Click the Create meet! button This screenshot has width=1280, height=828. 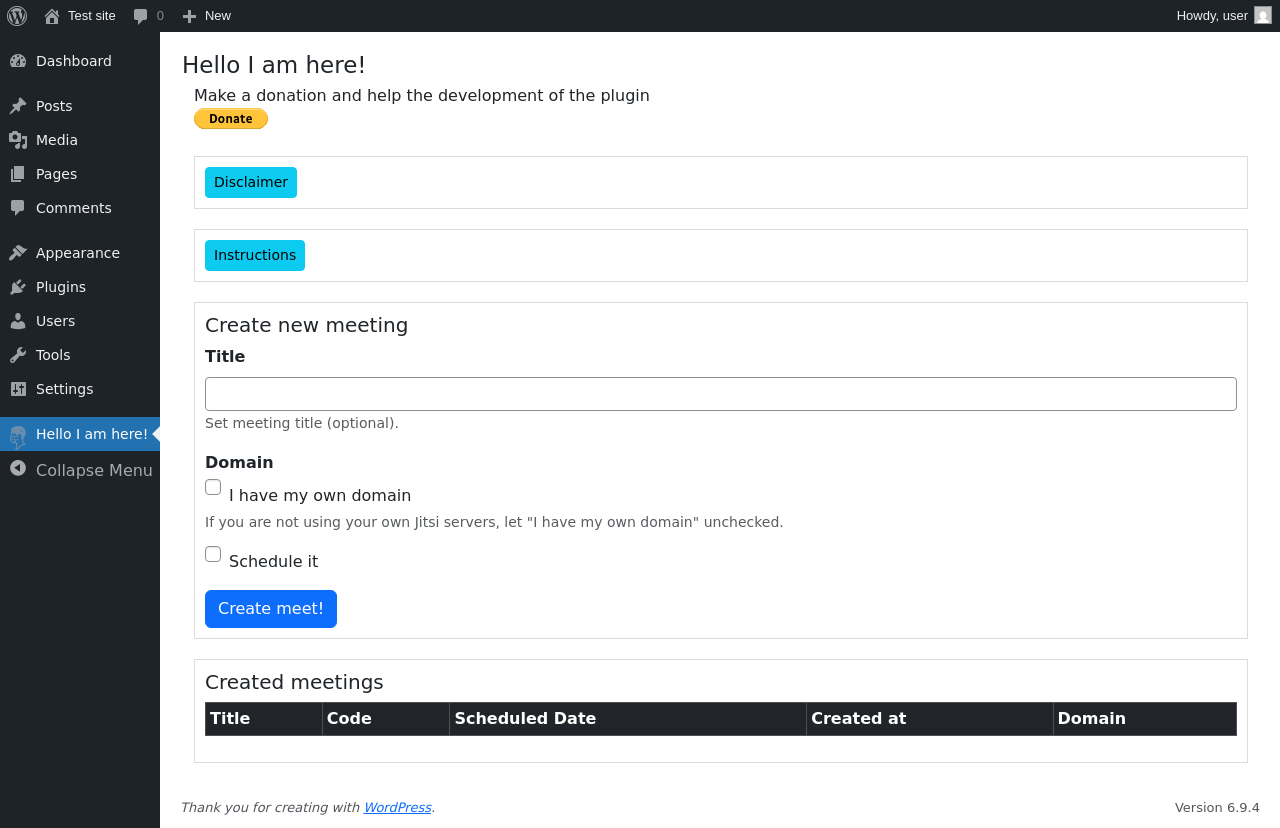[x=271, y=609]
